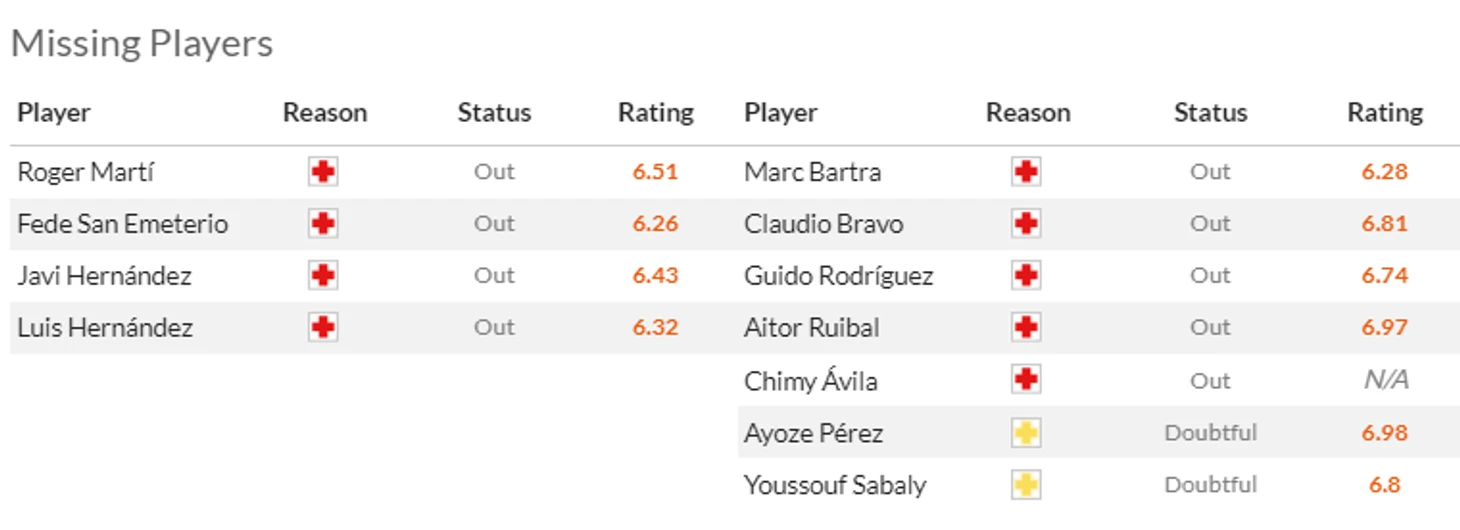Image resolution: width=1460 pixels, height=530 pixels.
Task: Click the right table Status column header
Action: coord(1210,113)
